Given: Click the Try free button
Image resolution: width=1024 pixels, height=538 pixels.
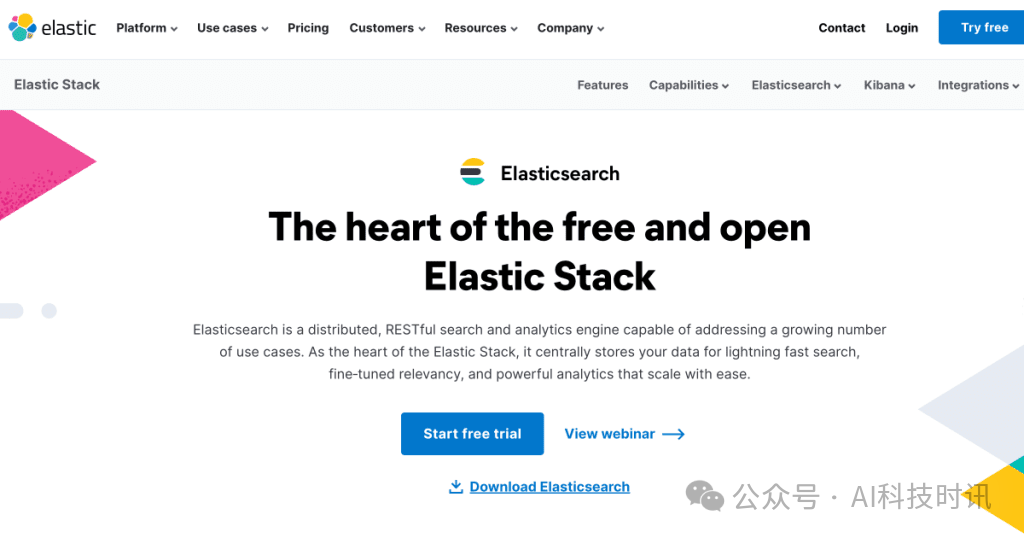Looking at the screenshot, I should pos(984,28).
